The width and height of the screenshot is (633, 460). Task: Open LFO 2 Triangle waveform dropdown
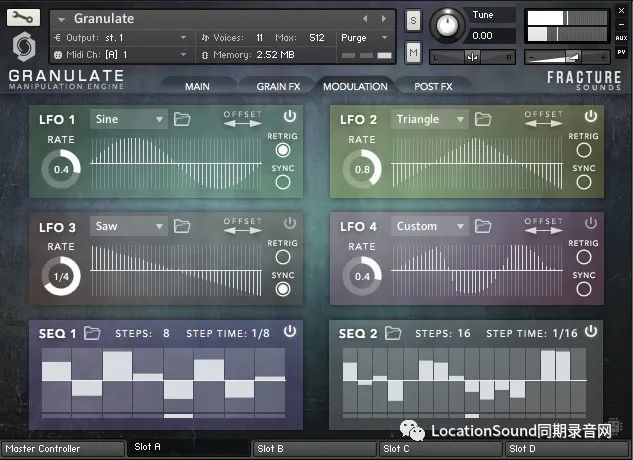point(430,119)
